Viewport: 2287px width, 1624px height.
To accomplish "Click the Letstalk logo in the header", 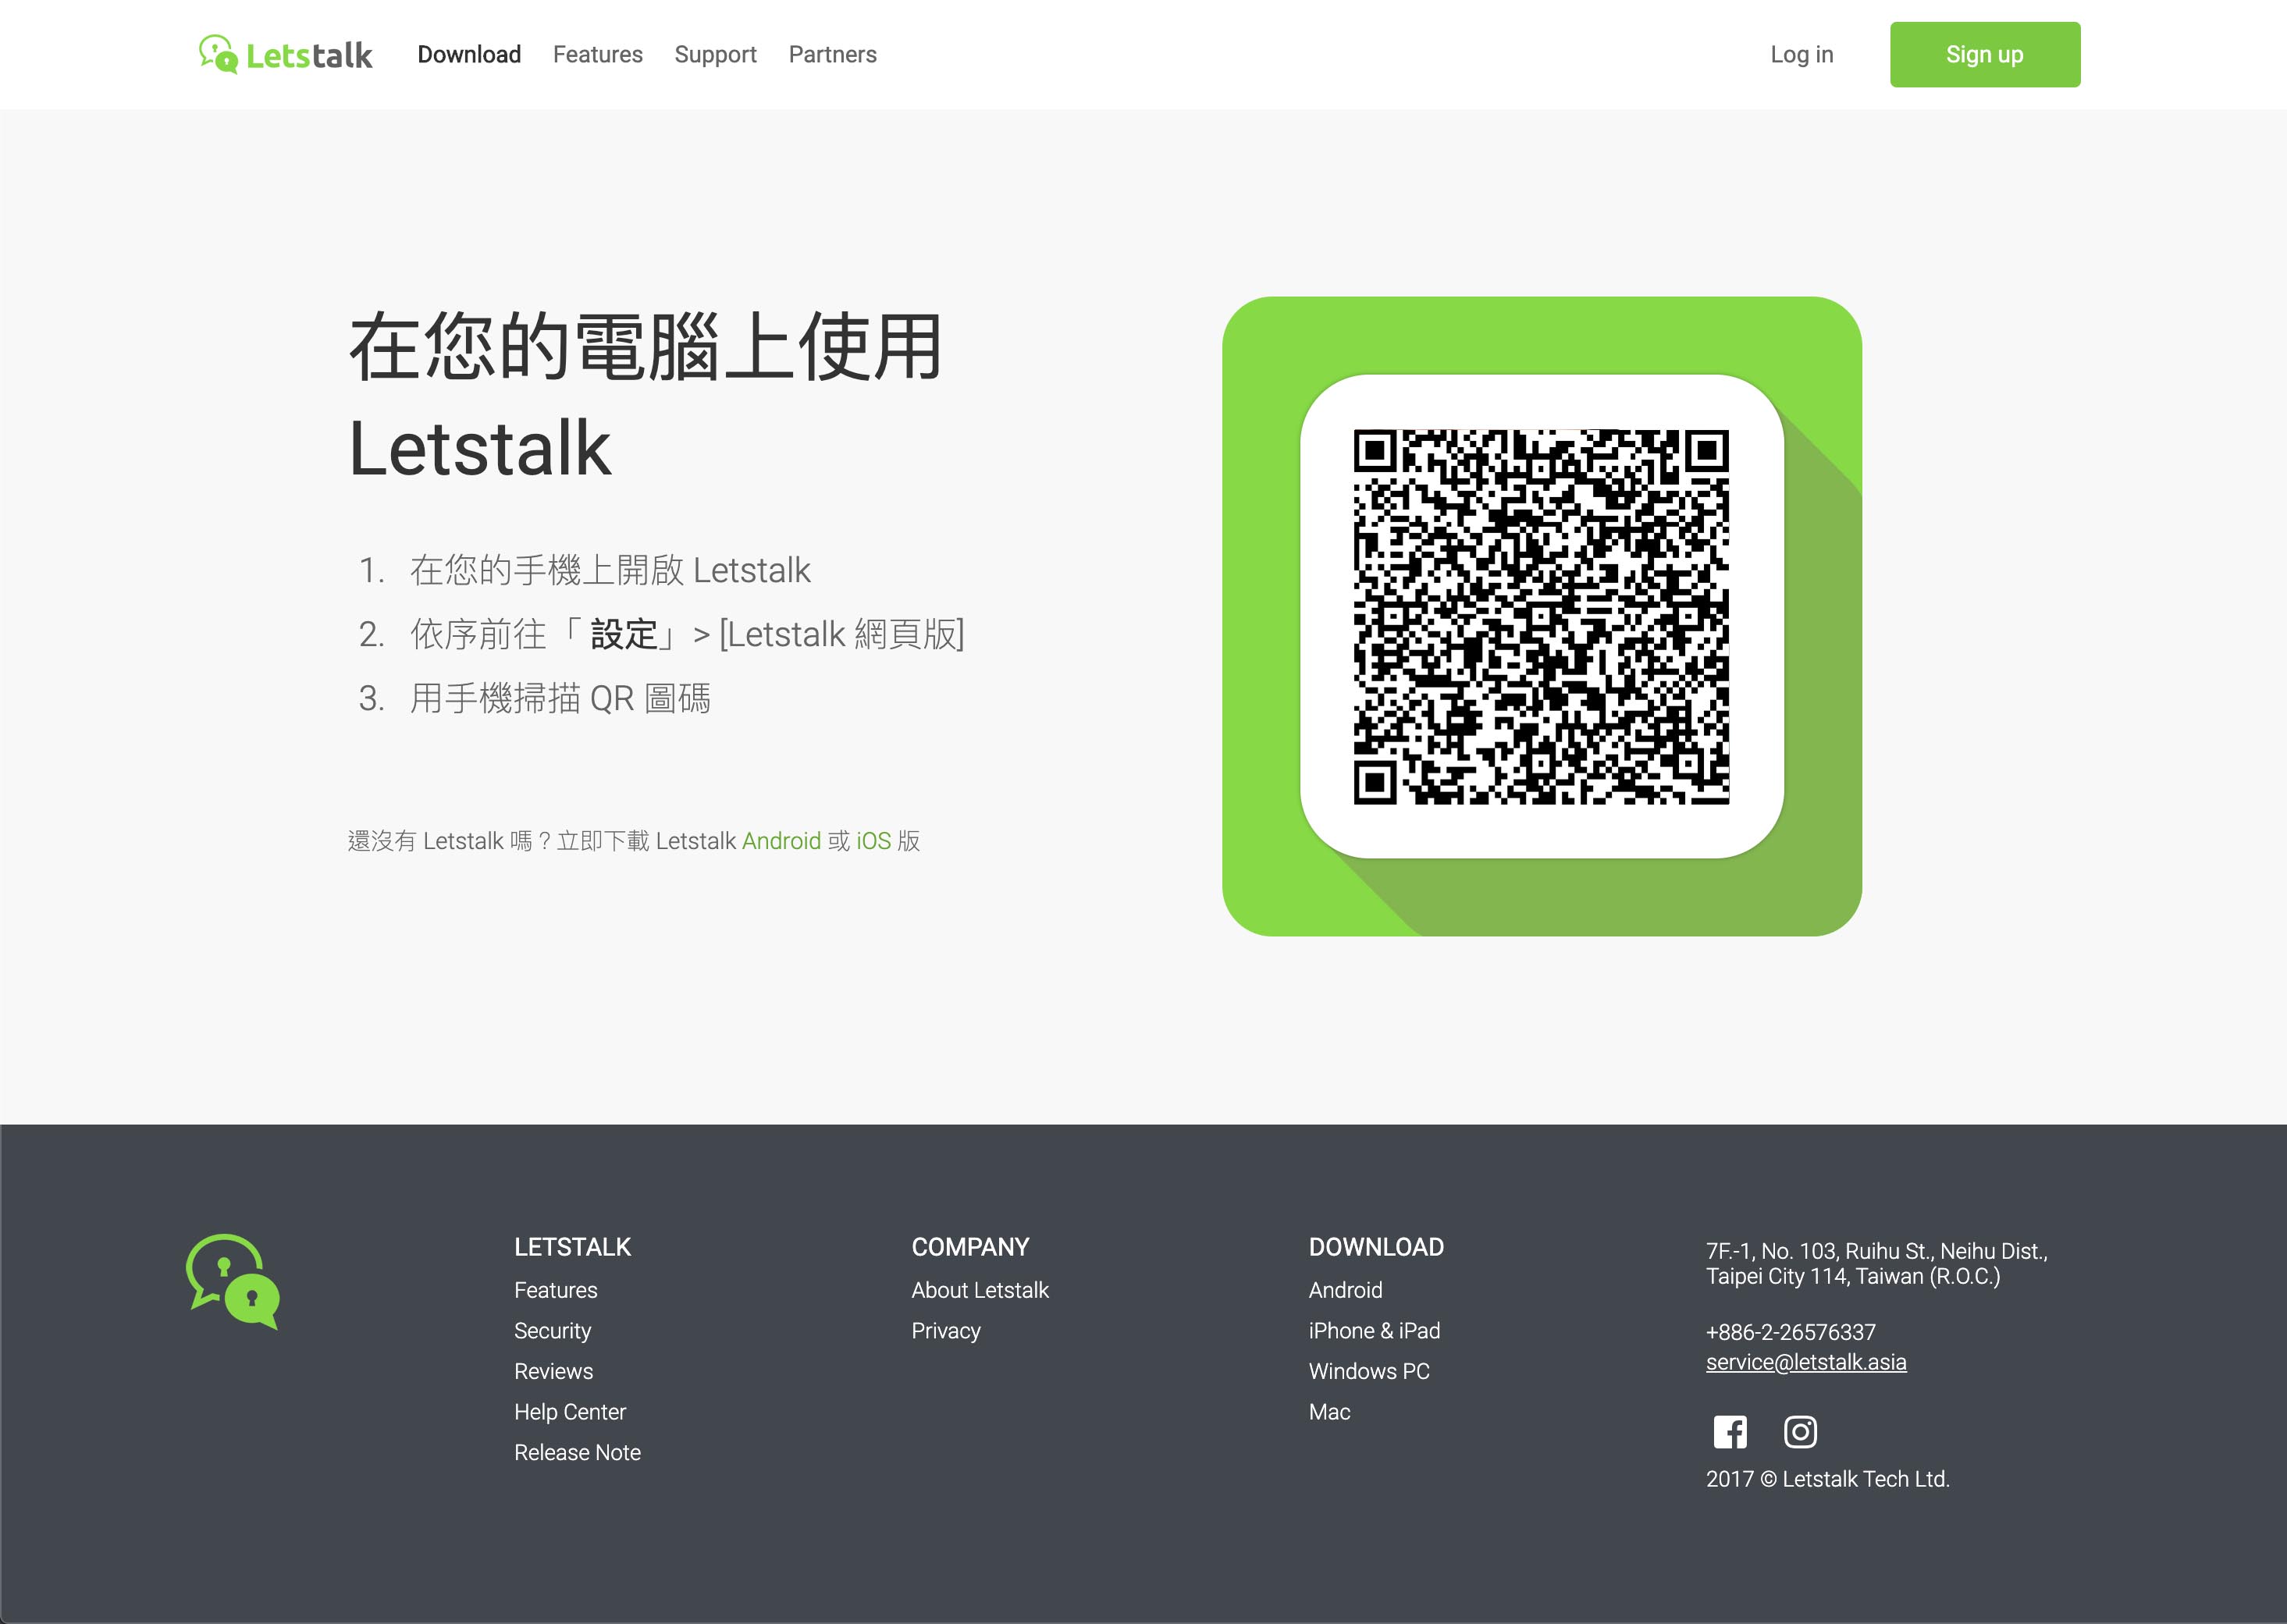I will click(x=285, y=54).
